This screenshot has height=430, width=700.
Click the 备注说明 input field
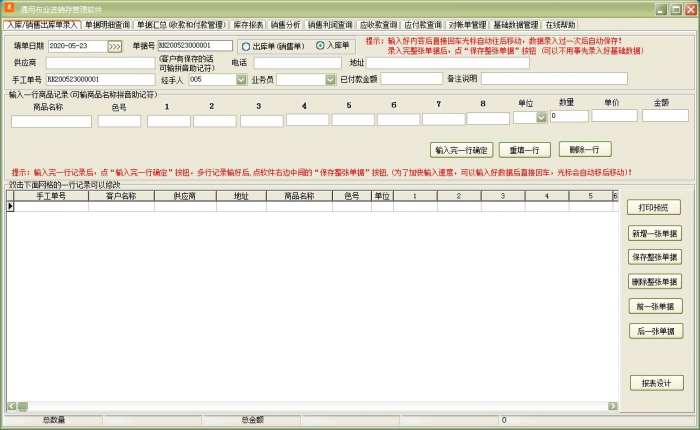(x=554, y=79)
